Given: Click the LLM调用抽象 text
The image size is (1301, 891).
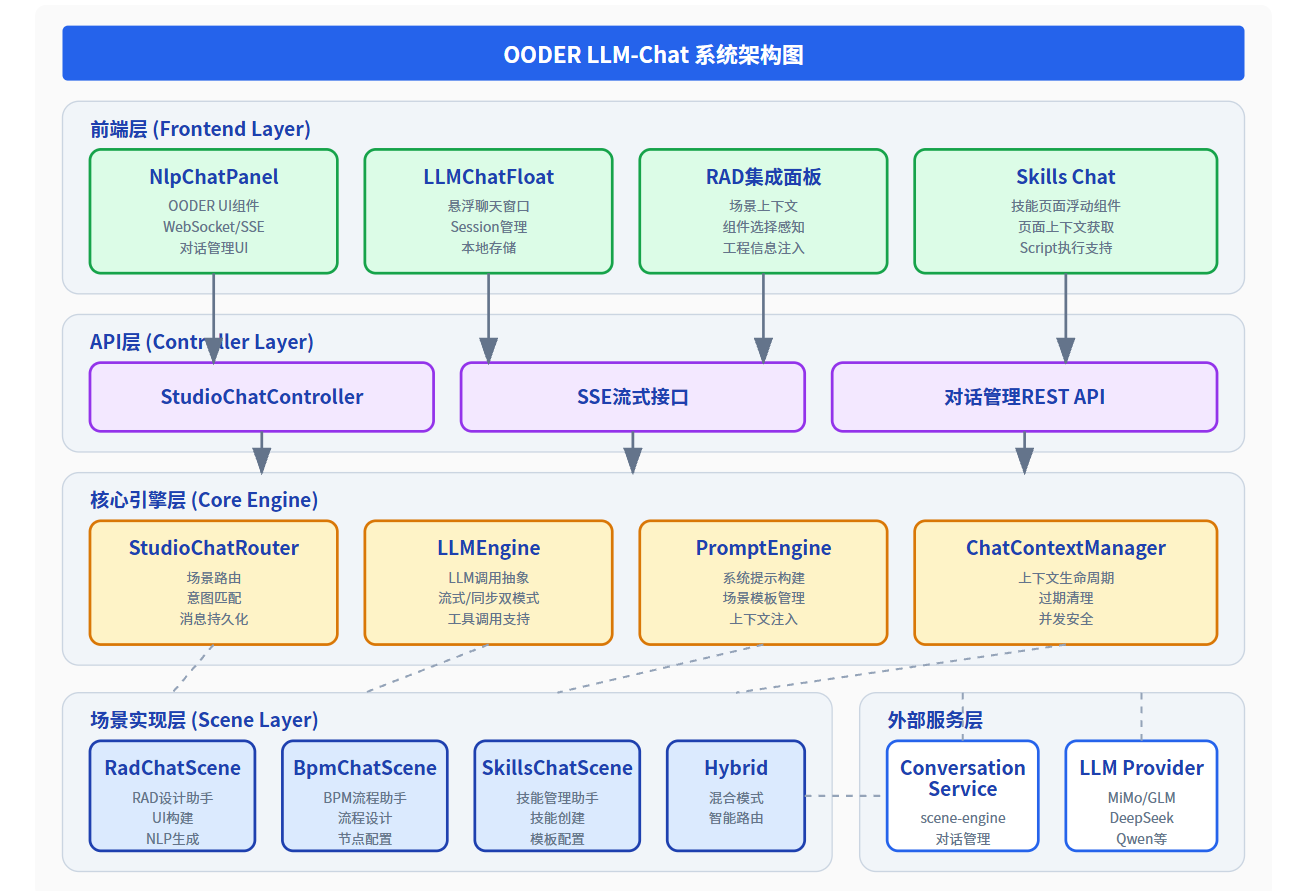Looking at the screenshot, I should [489, 578].
